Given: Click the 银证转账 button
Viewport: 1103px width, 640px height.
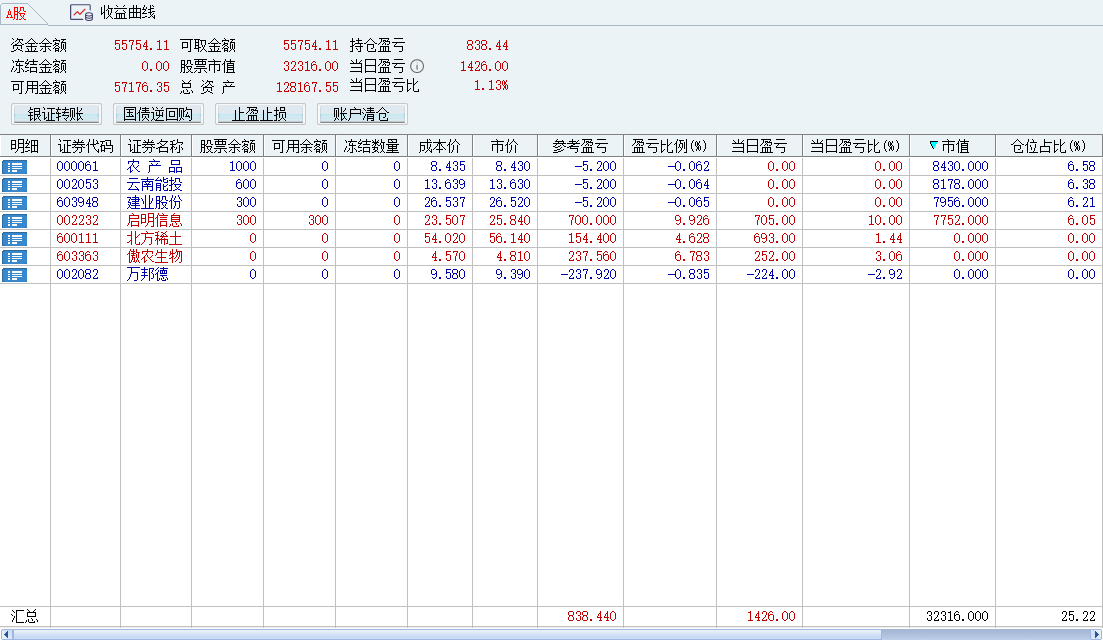Looking at the screenshot, I should 56,114.
